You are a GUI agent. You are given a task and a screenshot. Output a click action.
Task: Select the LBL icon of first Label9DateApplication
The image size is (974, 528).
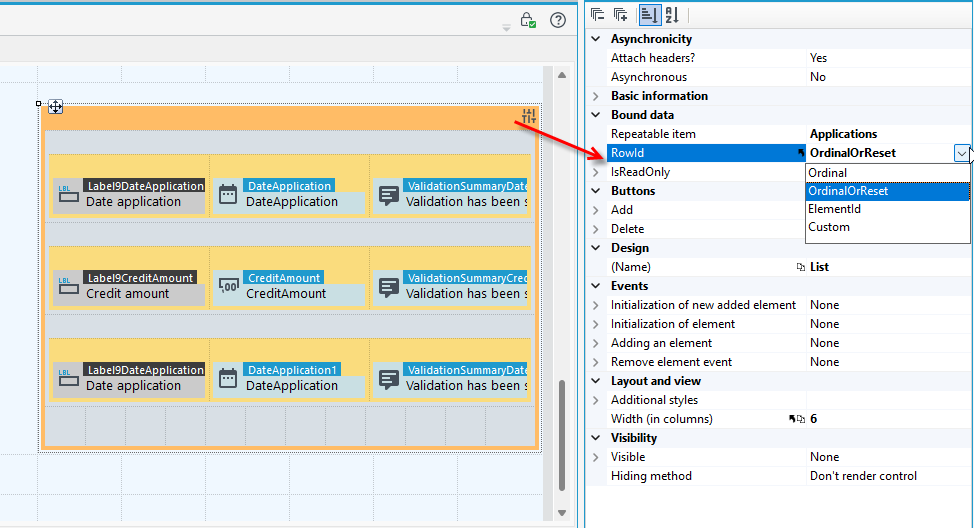click(x=68, y=194)
